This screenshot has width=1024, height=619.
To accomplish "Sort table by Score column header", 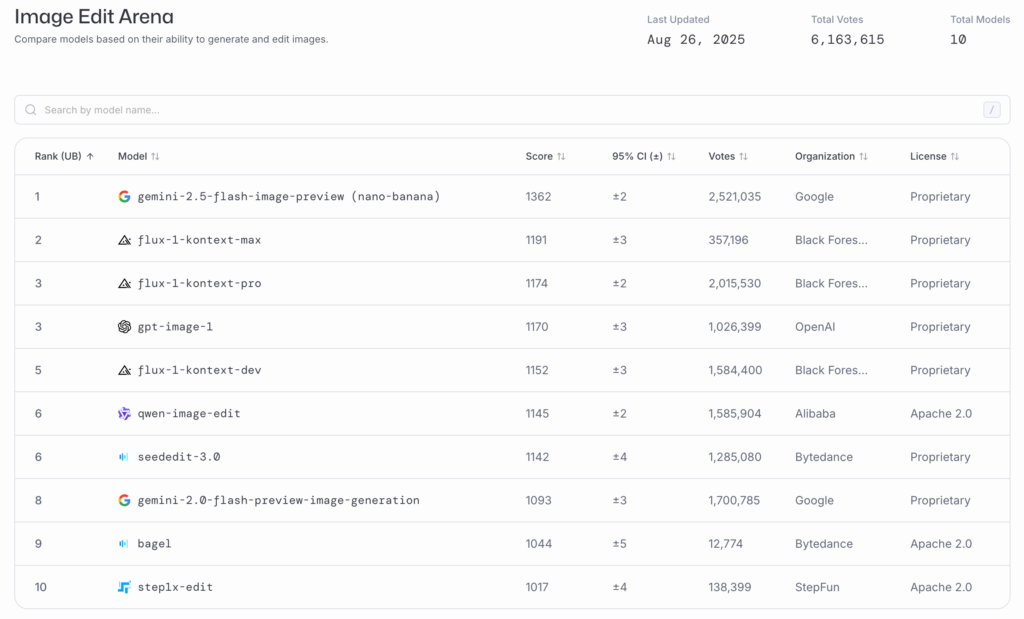I will [x=545, y=156].
